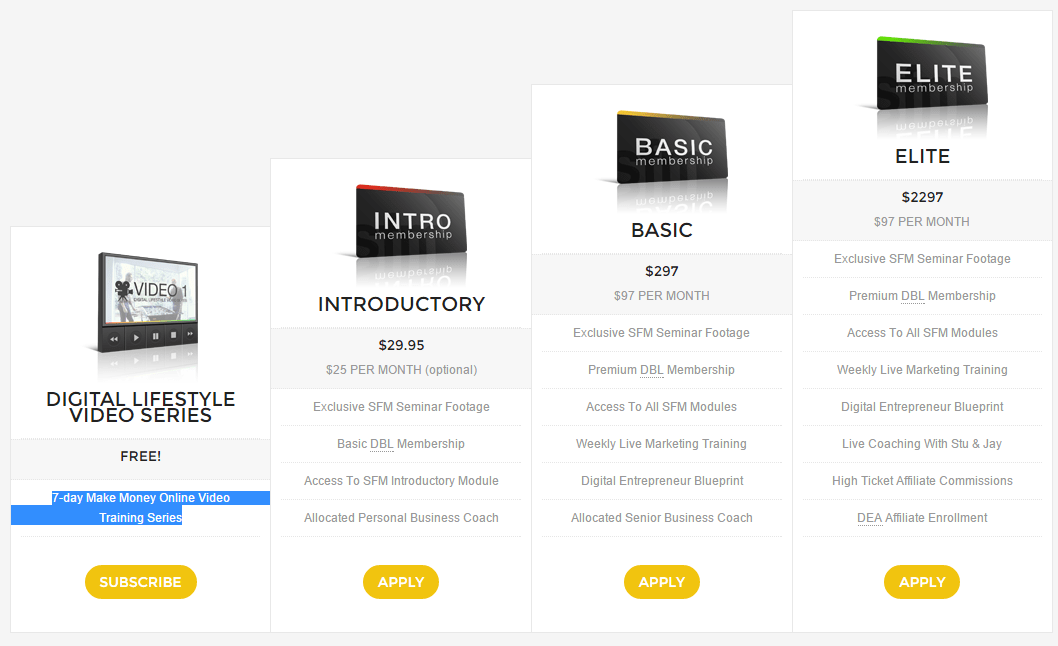Click 'Exclusive SFM Seminar Footage' in Basic plan
The image size is (1058, 646).
tap(661, 333)
